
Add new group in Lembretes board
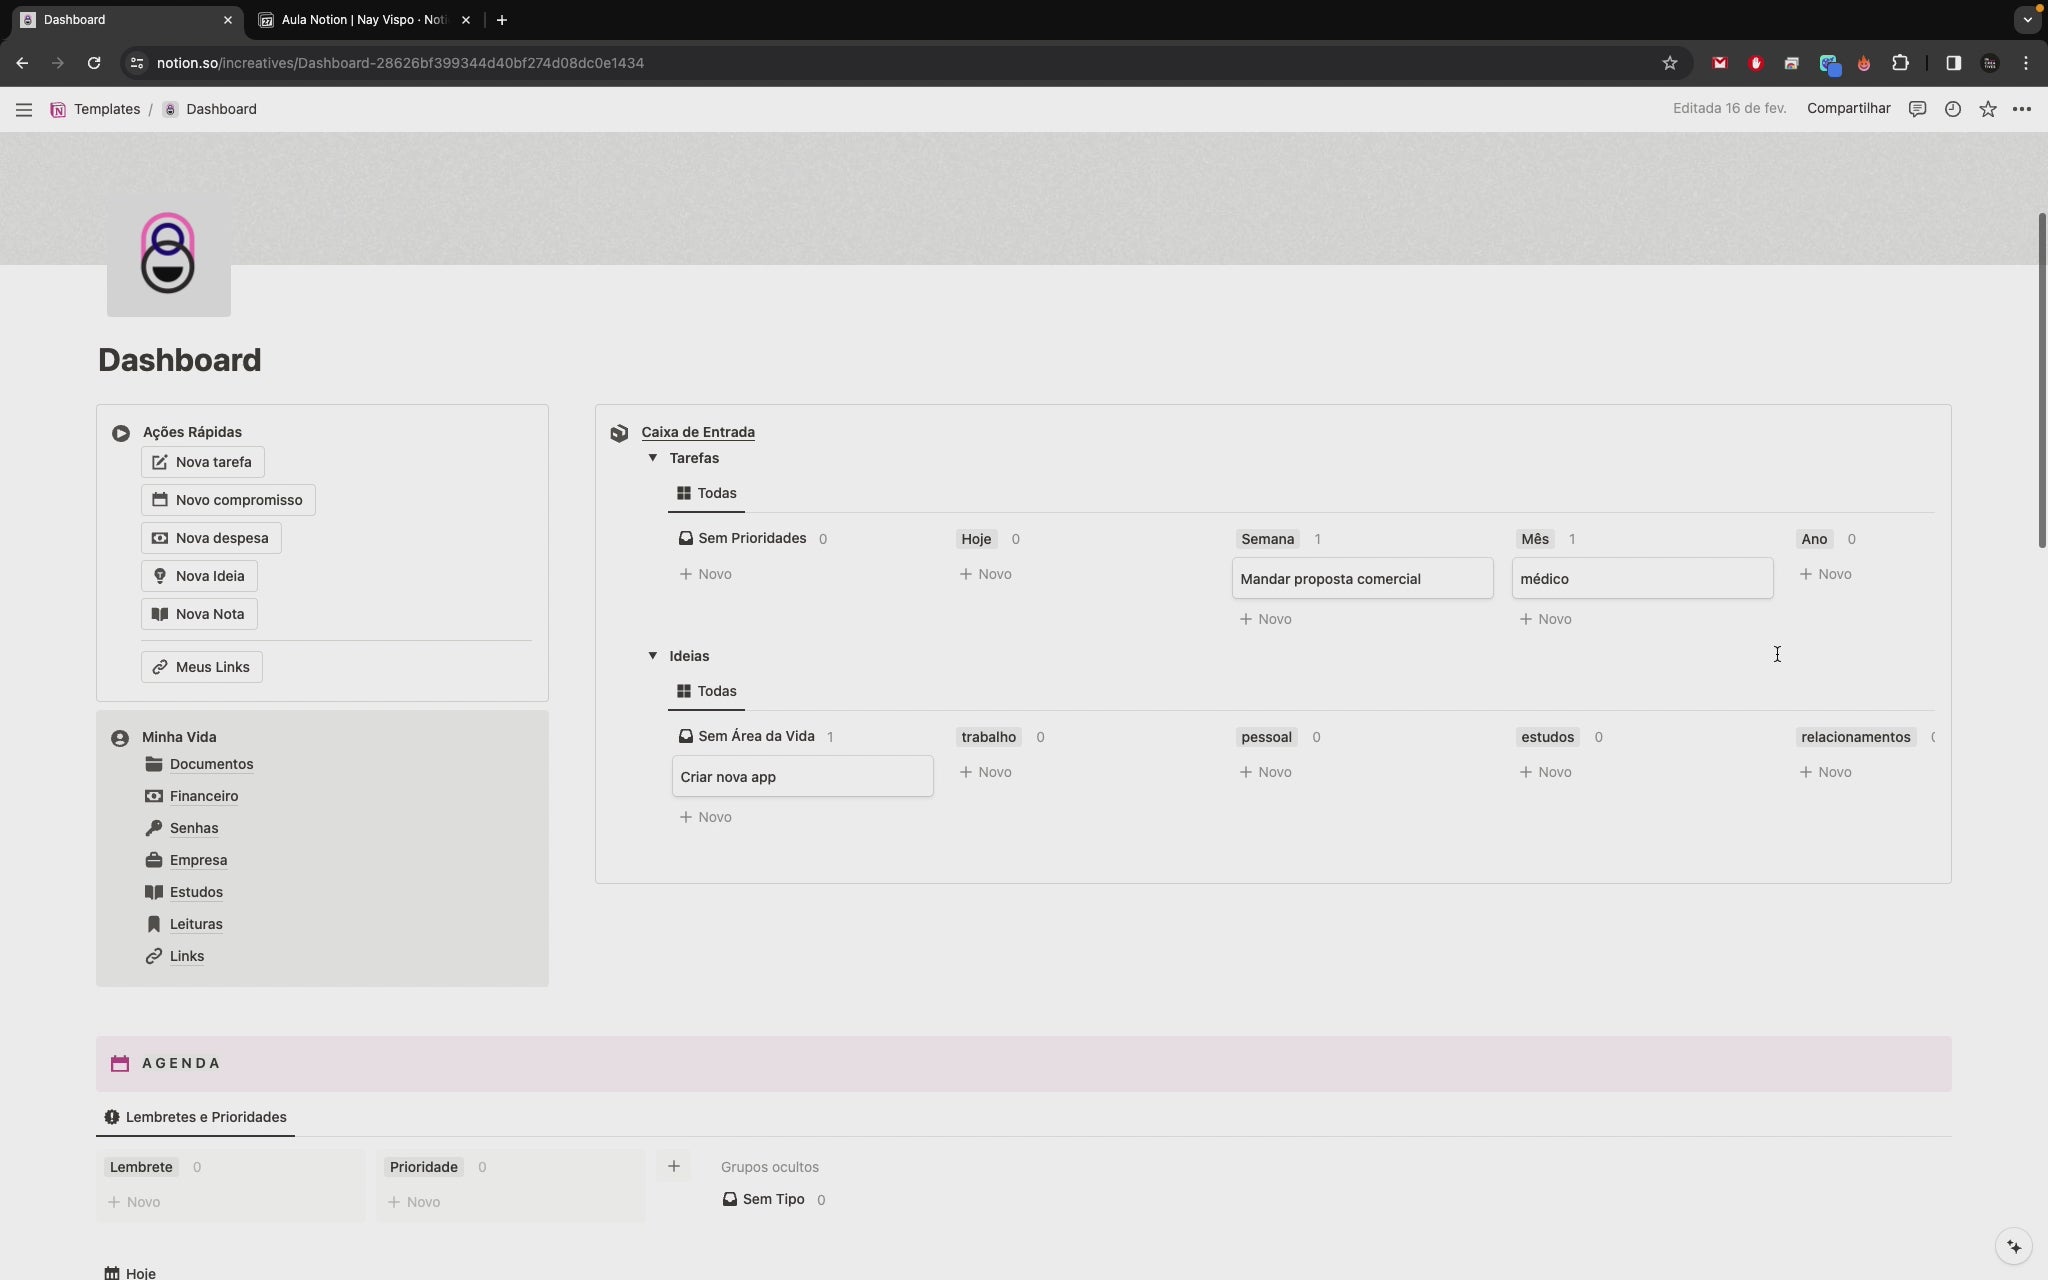click(674, 1166)
